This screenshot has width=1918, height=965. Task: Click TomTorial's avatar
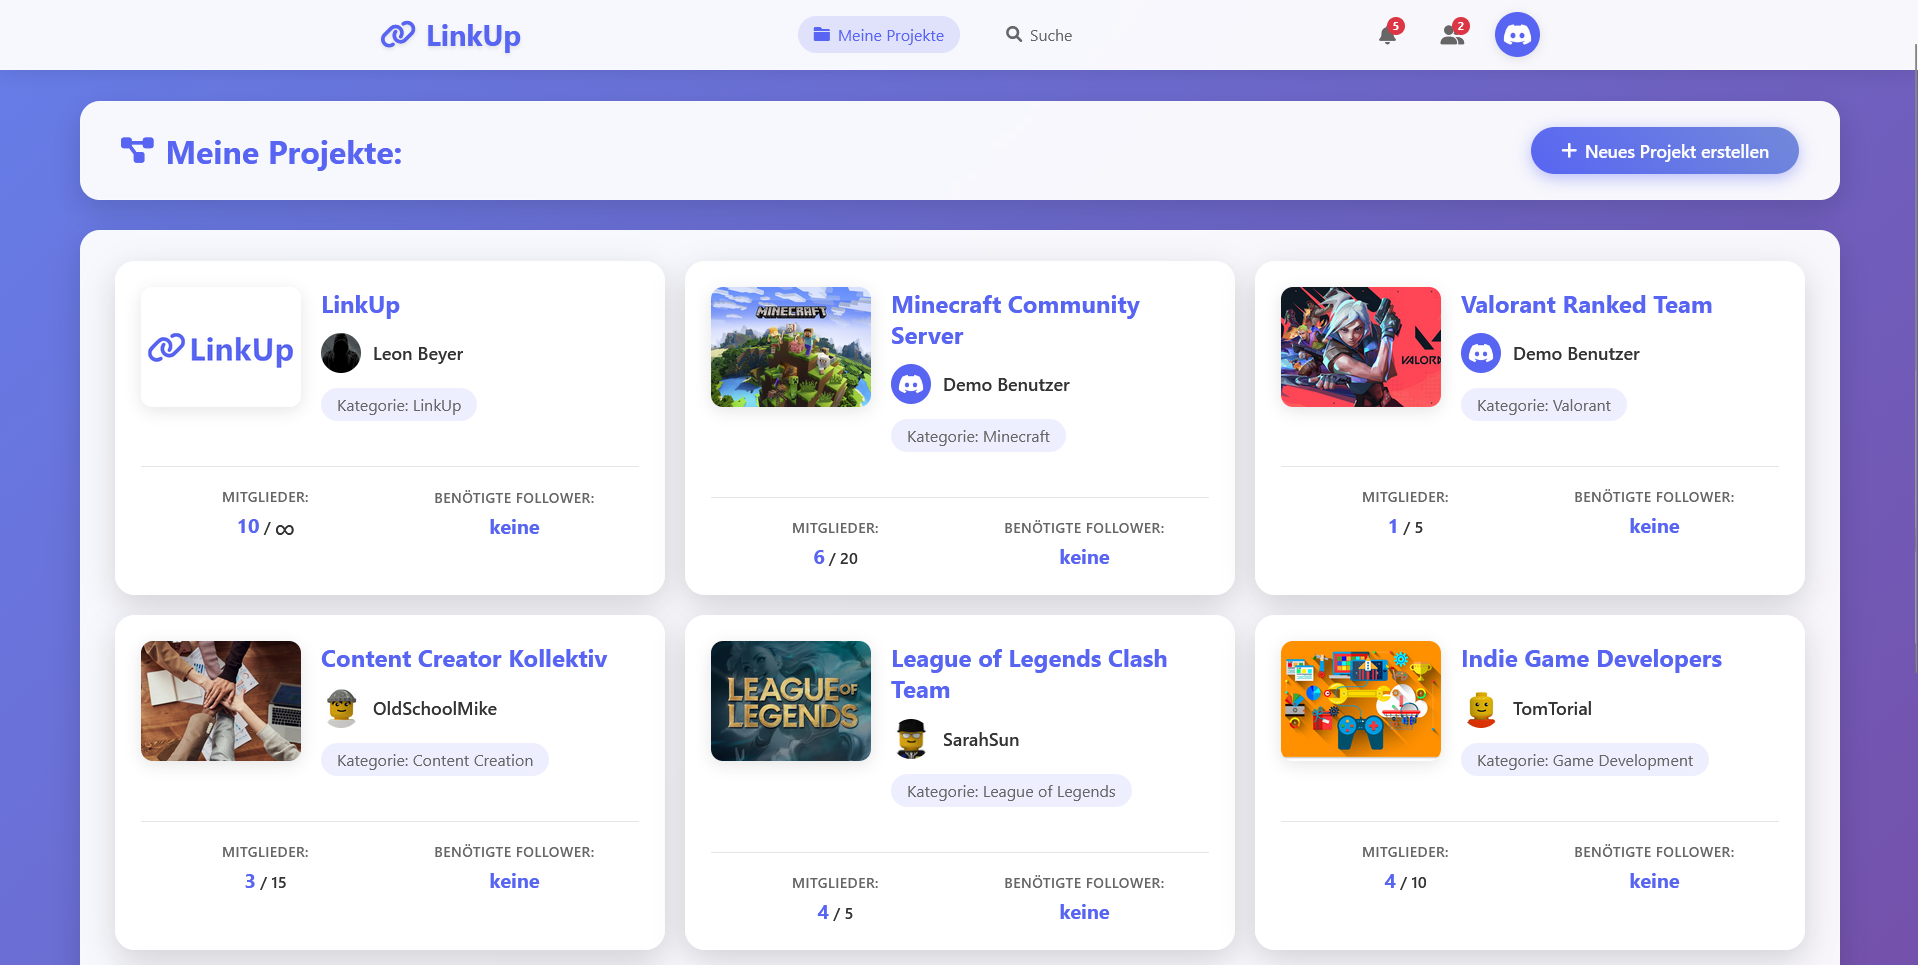click(x=1481, y=708)
